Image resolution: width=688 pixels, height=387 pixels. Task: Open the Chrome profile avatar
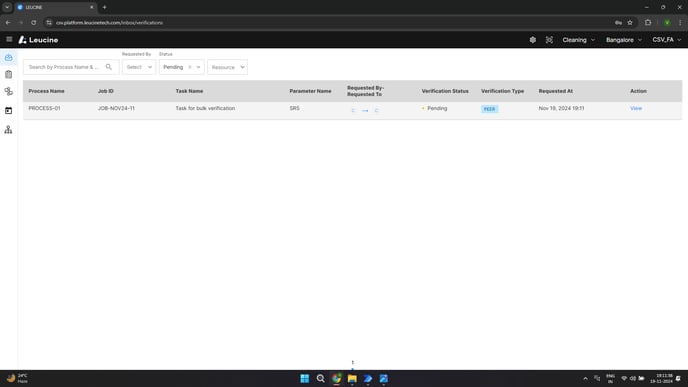tap(667, 22)
